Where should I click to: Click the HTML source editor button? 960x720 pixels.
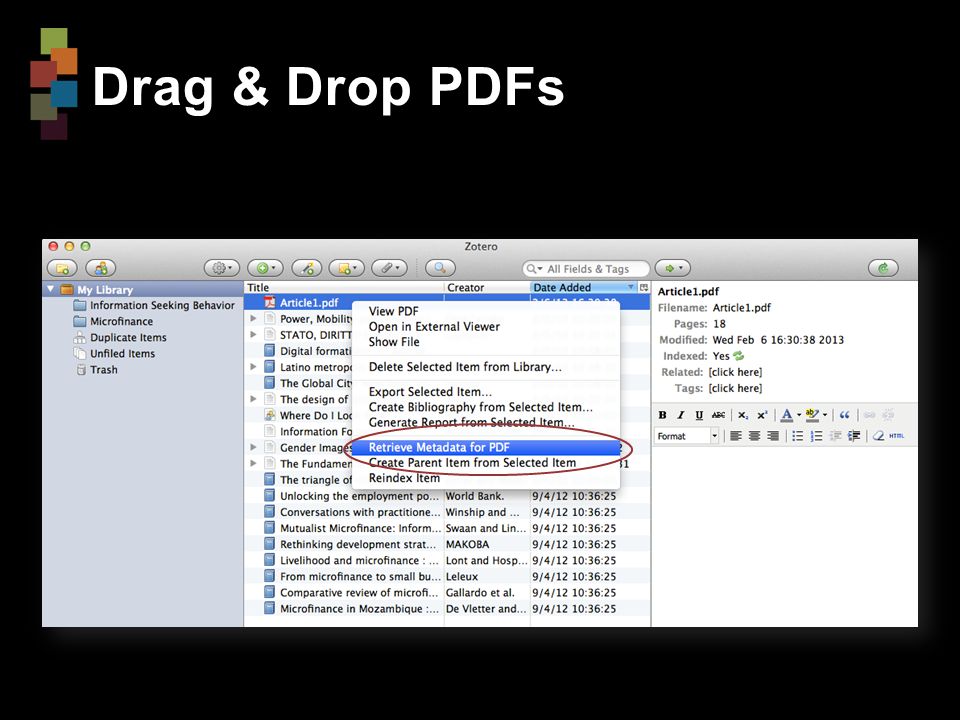click(x=896, y=436)
